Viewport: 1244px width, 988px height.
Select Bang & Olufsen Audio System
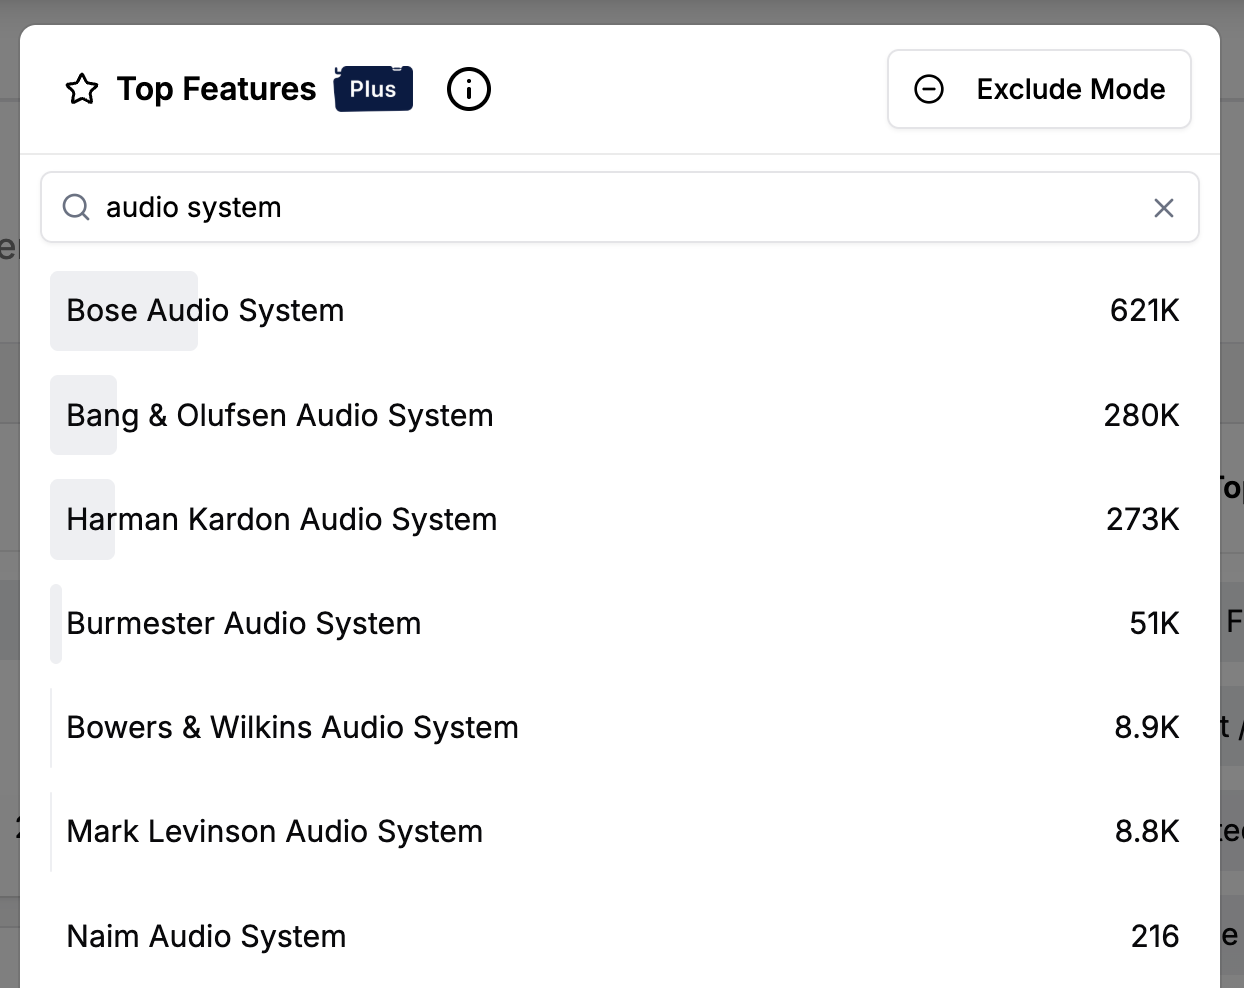coord(620,415)
